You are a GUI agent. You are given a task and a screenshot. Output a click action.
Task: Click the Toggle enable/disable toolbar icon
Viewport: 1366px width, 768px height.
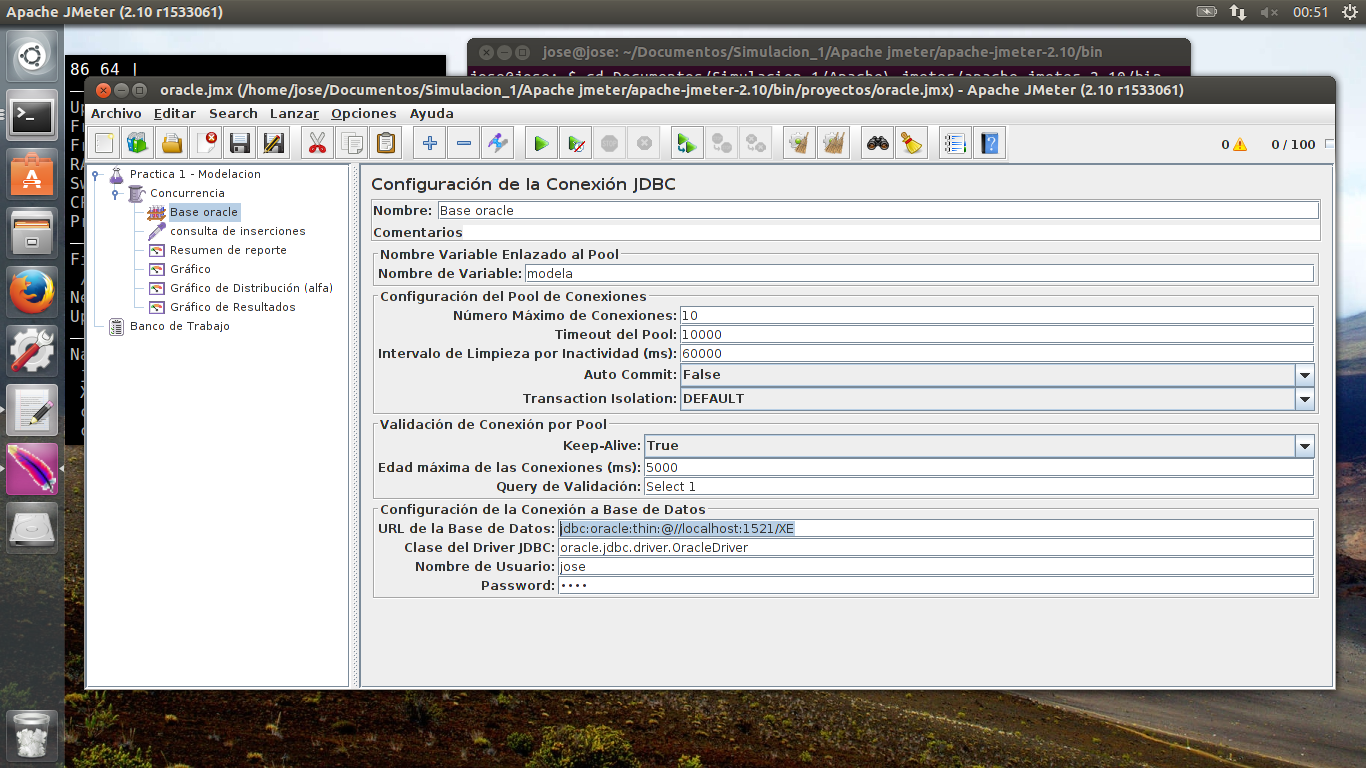[x=498, y=144]
